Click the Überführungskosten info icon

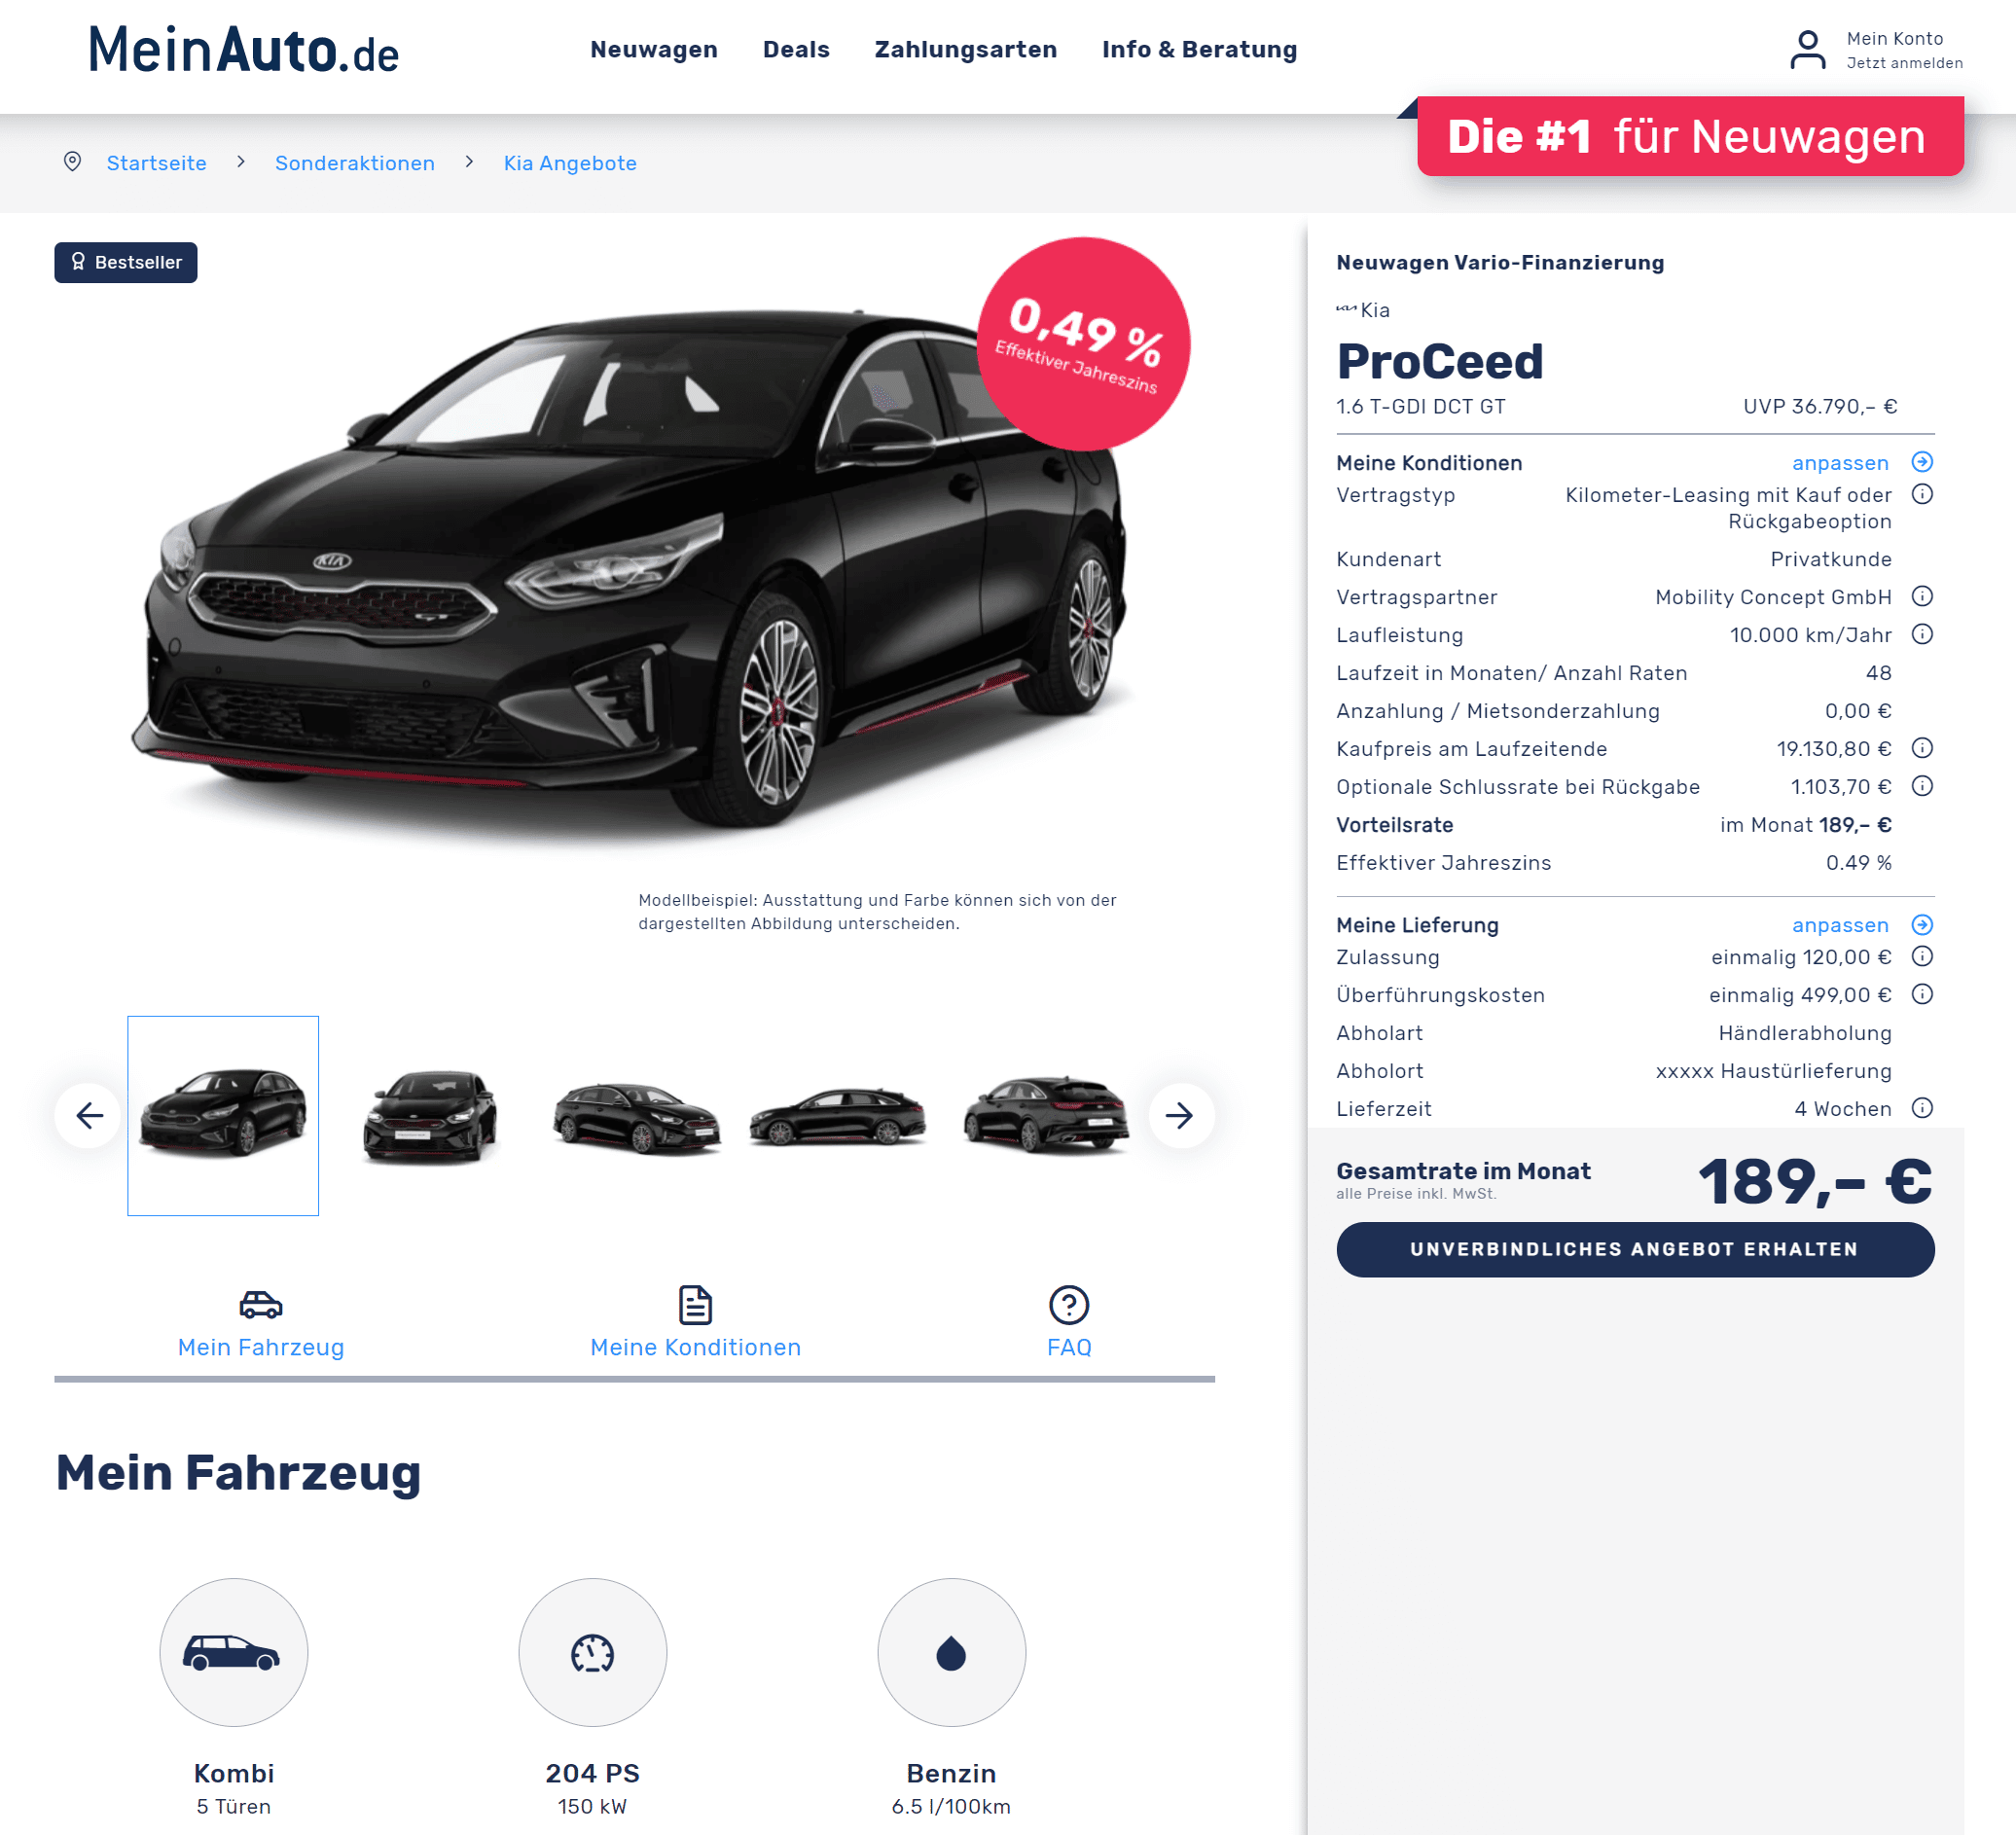[x=1922, y=994]
